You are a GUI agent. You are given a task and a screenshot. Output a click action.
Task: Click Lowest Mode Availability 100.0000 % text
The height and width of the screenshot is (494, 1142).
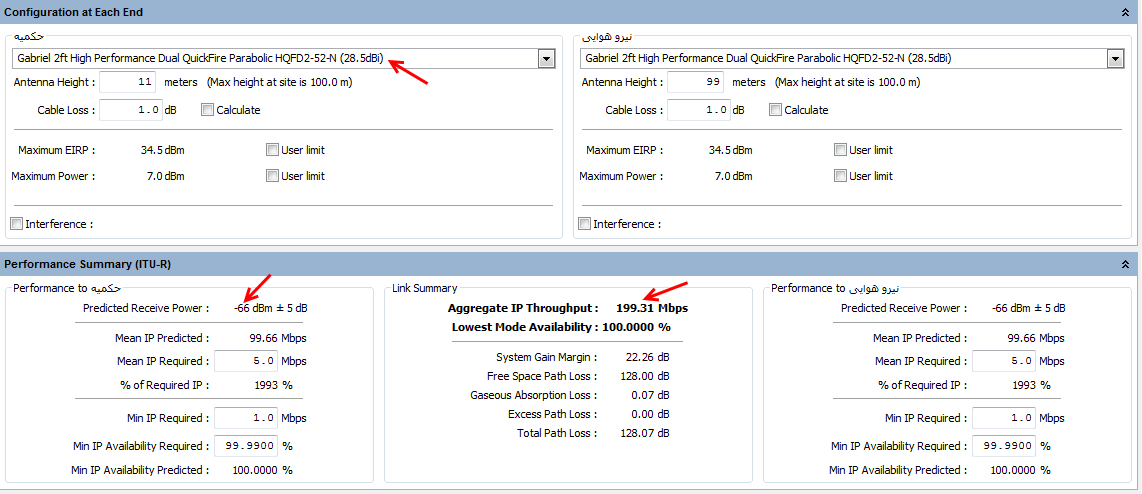(x=561, y=327)
